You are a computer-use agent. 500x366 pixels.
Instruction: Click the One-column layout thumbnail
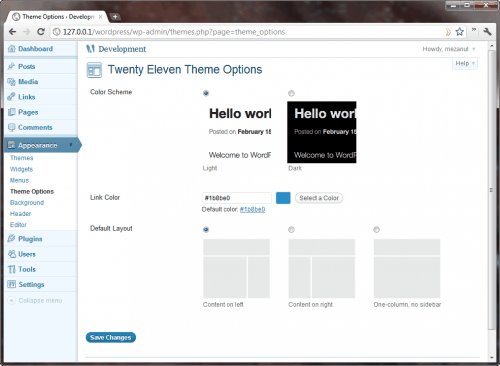407,268
